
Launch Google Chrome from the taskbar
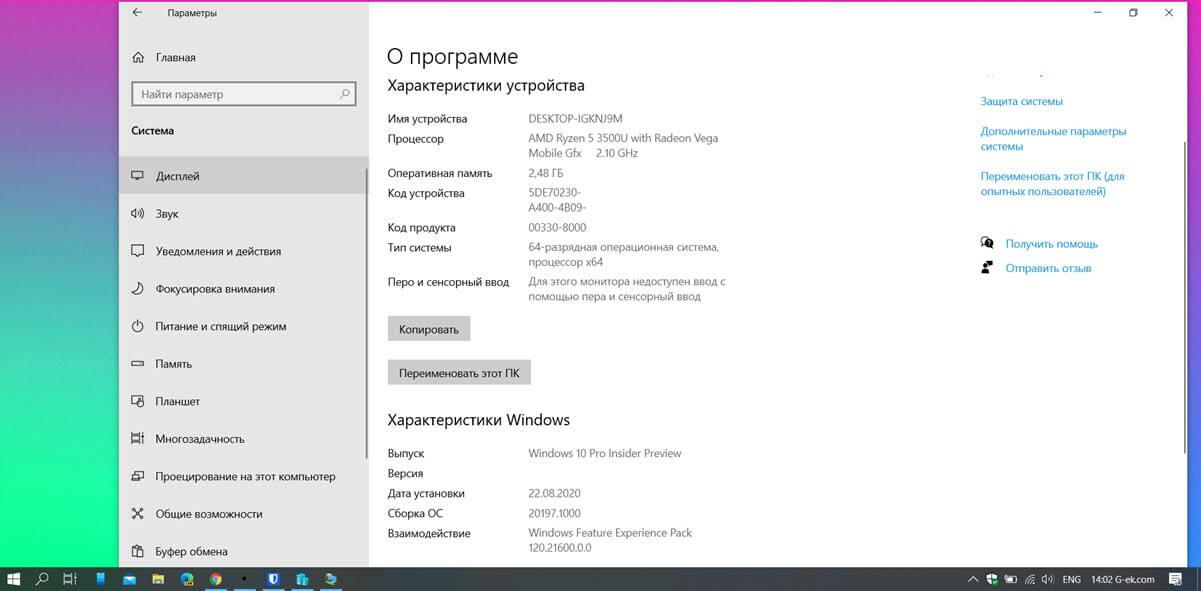click(x=216, y=579)
